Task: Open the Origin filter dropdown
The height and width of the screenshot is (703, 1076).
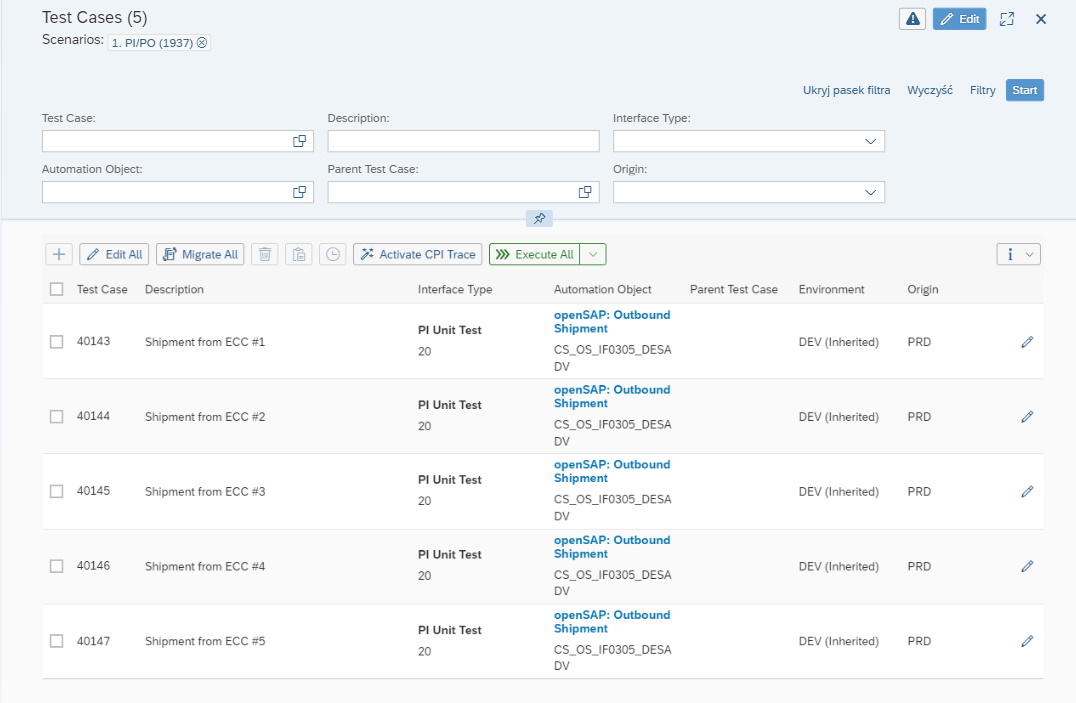Action: pos(870,192)
